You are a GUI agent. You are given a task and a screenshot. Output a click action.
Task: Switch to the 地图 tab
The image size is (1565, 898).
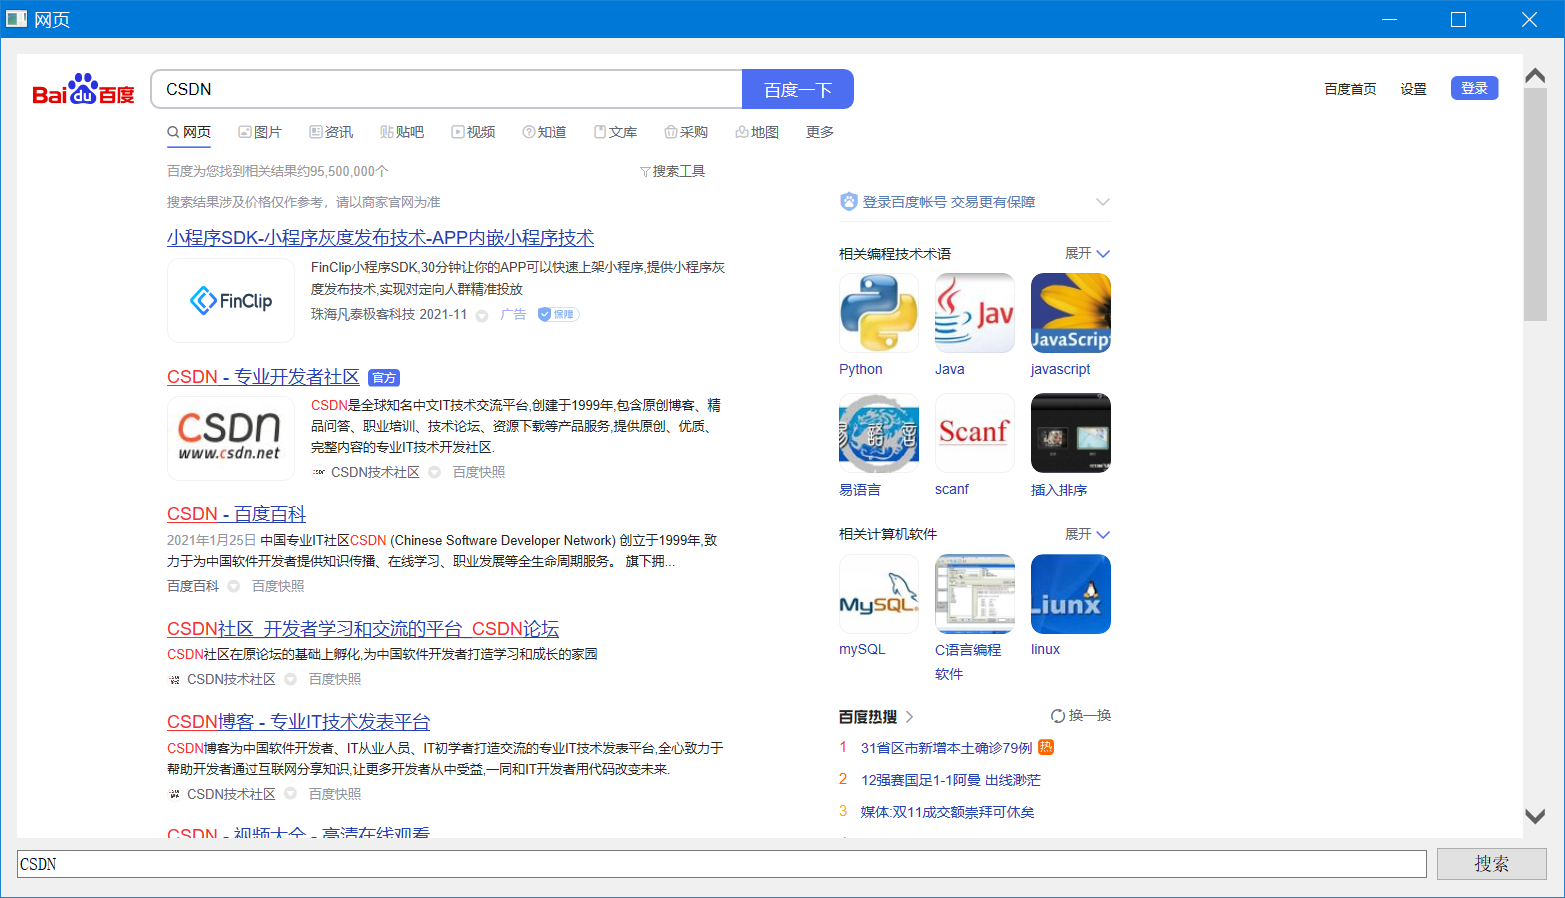(x=757, y=132)
